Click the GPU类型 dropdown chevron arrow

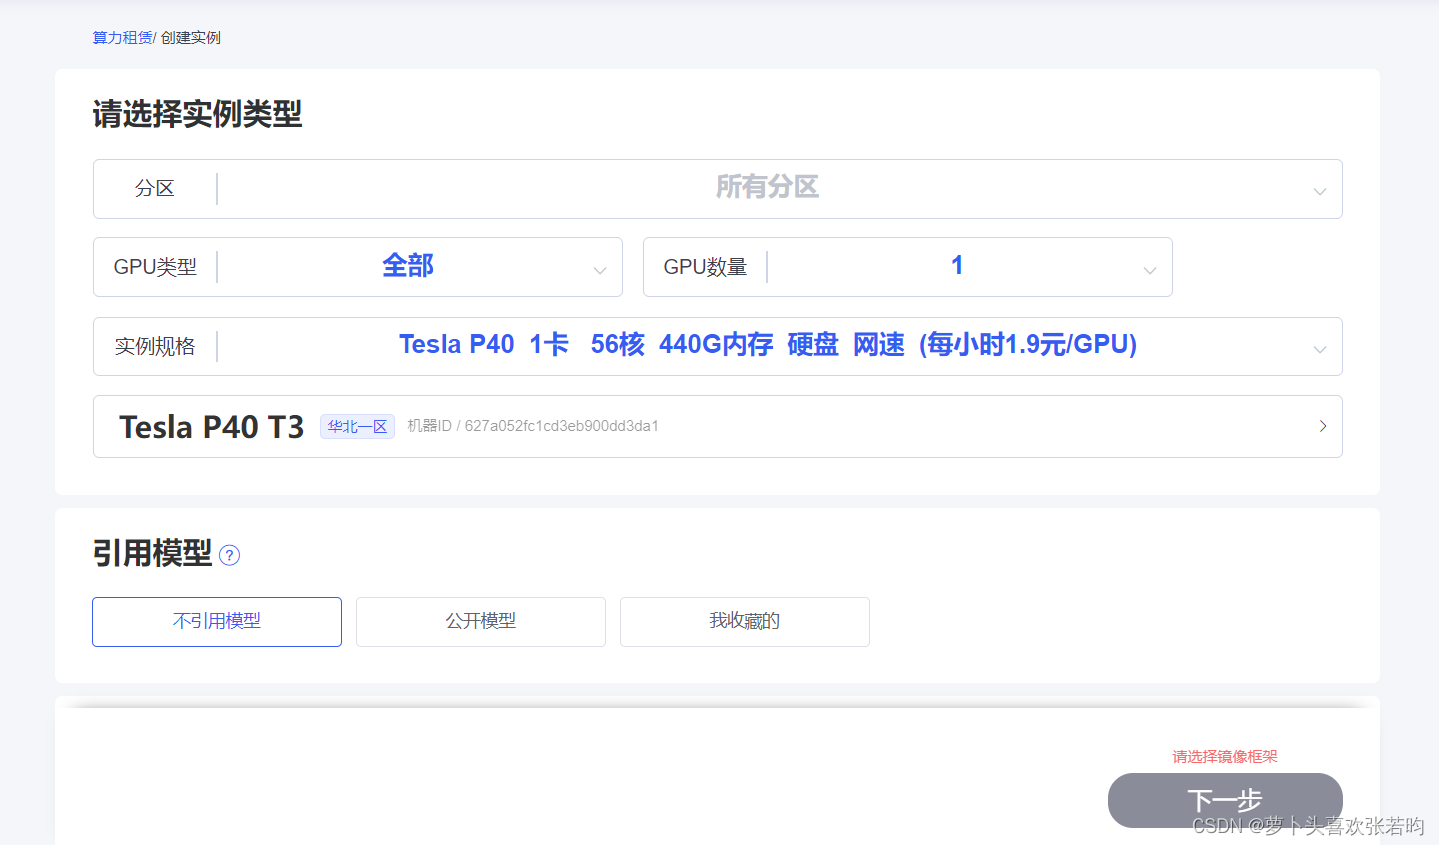point(600,270)
